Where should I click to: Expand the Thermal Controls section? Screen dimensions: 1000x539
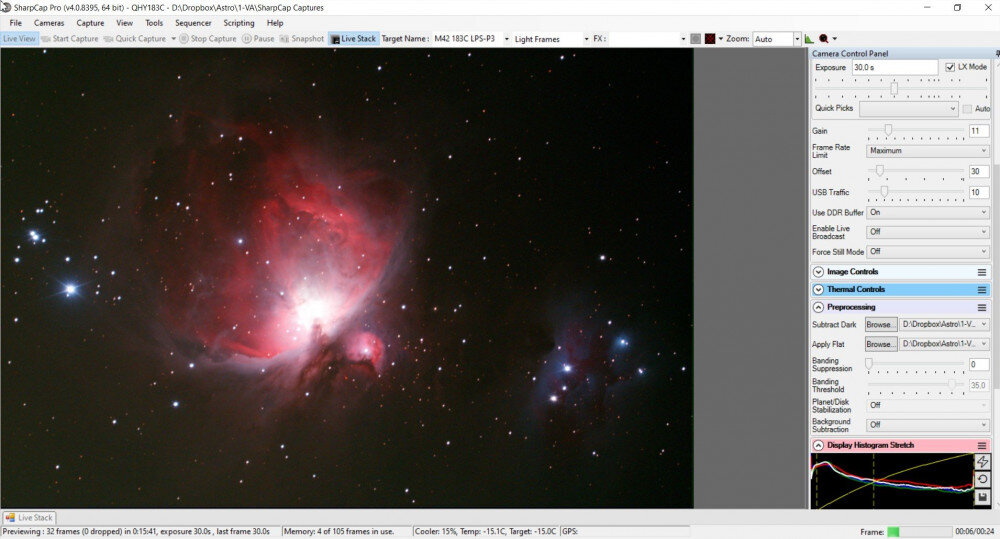[x=818, y=290]
